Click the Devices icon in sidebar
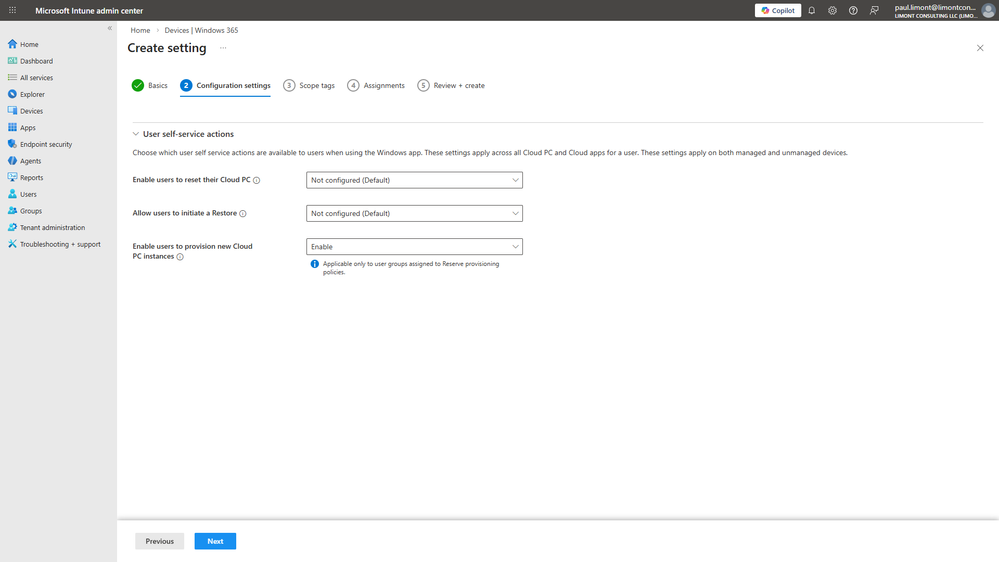999x562 pixels. (x=12, y=110)
